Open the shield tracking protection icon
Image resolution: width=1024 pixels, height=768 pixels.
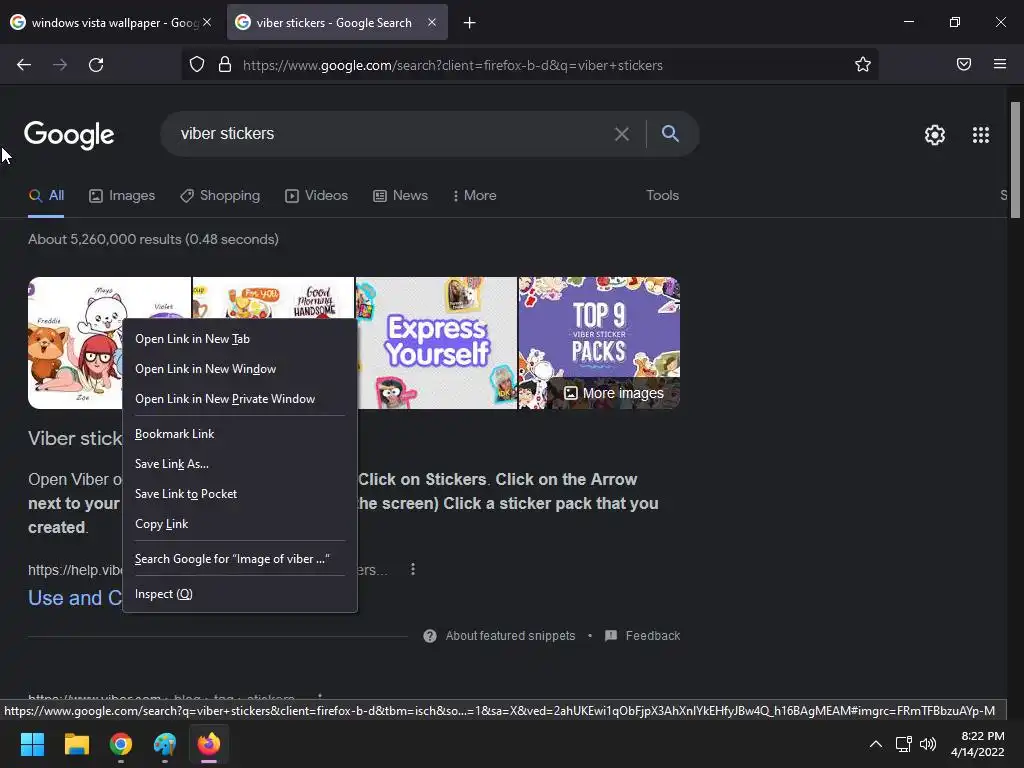197,65
